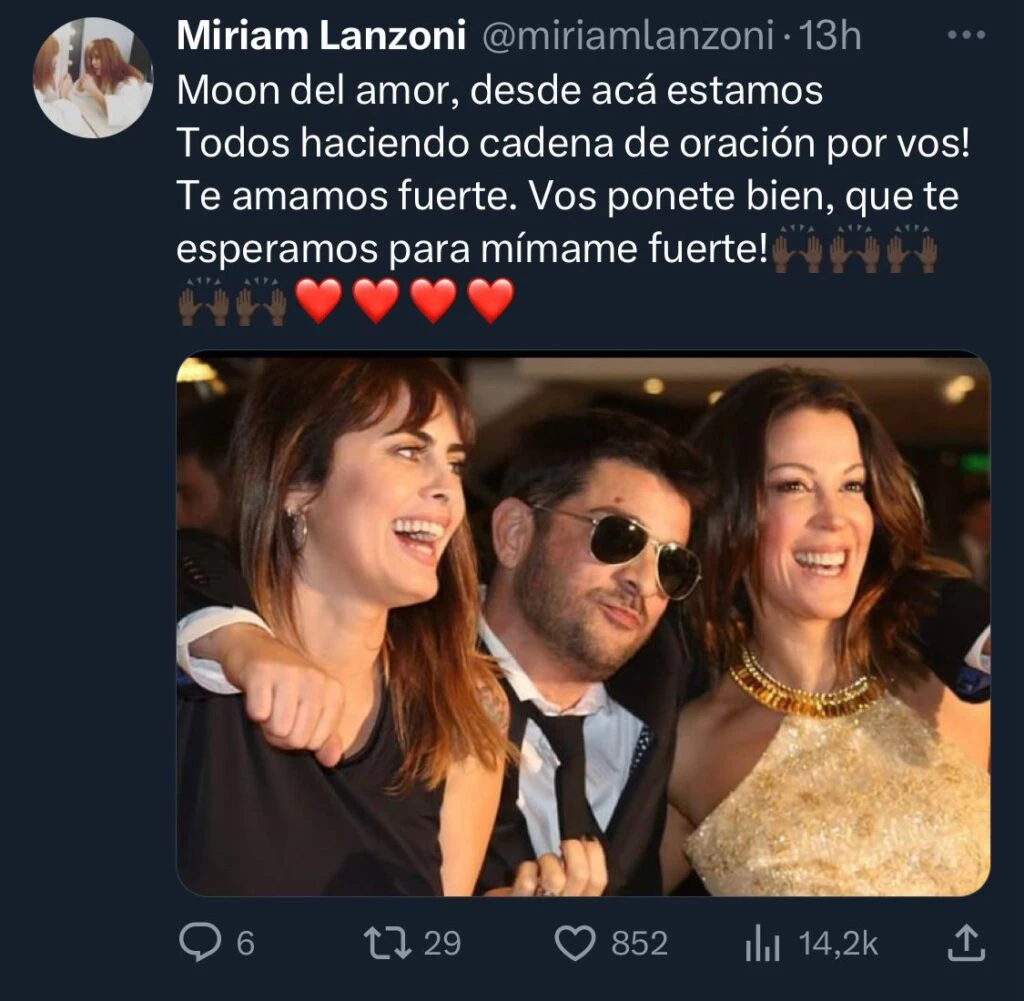Click the first red heart emoji
The image size is (1024, 1001).
tap(319, 301)
